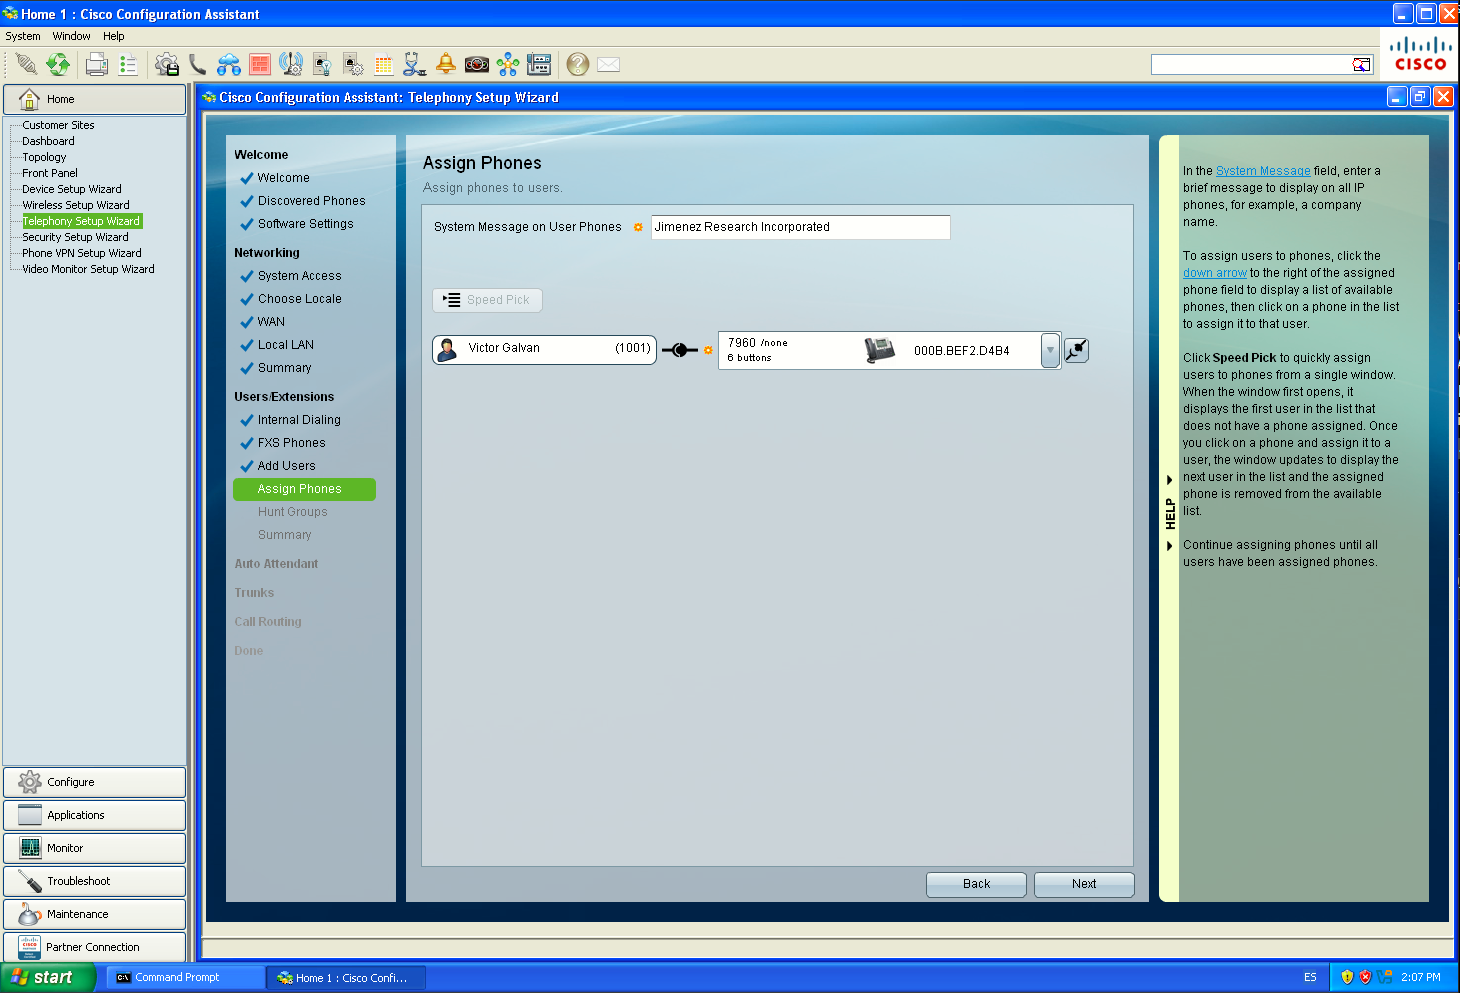Click the gear with floppy disk icon
The height and width of the screenshot is (993, 1460).
[167, 65]
